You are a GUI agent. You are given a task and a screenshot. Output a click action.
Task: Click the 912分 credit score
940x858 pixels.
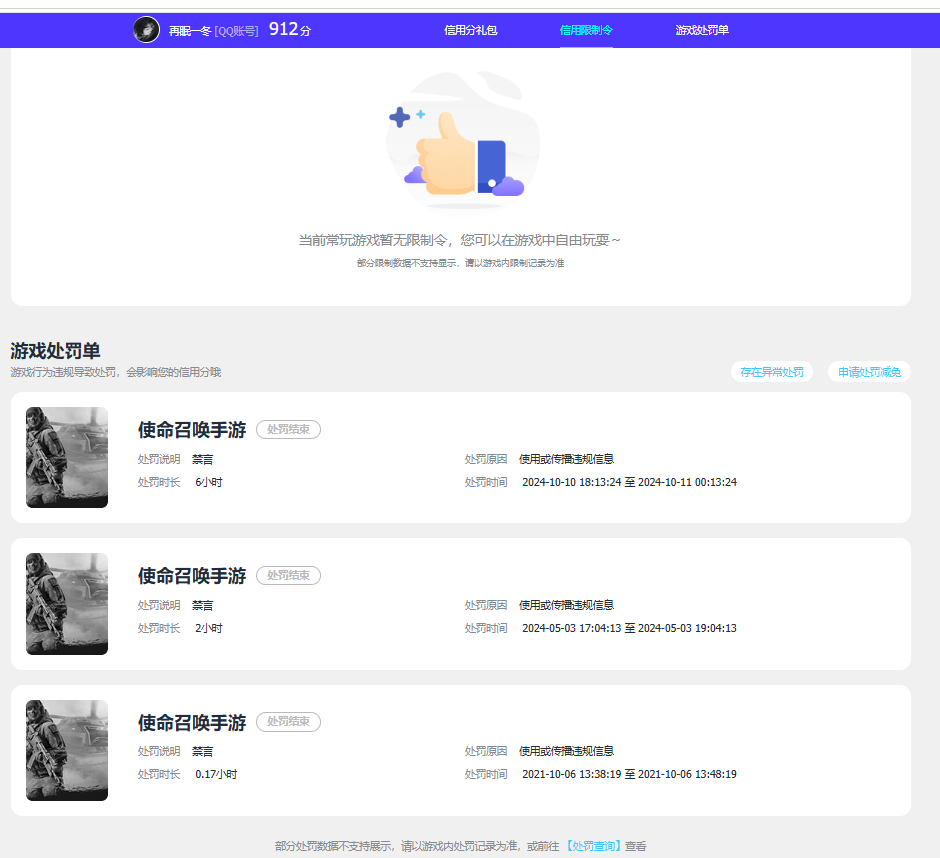click(x=290, y=29)
